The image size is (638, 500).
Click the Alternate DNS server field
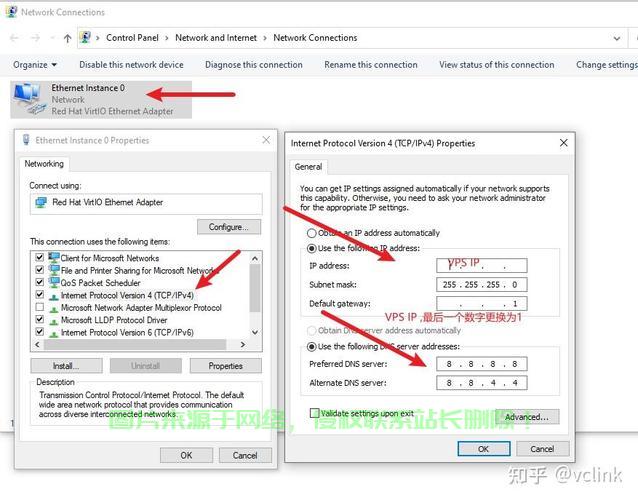482,383
